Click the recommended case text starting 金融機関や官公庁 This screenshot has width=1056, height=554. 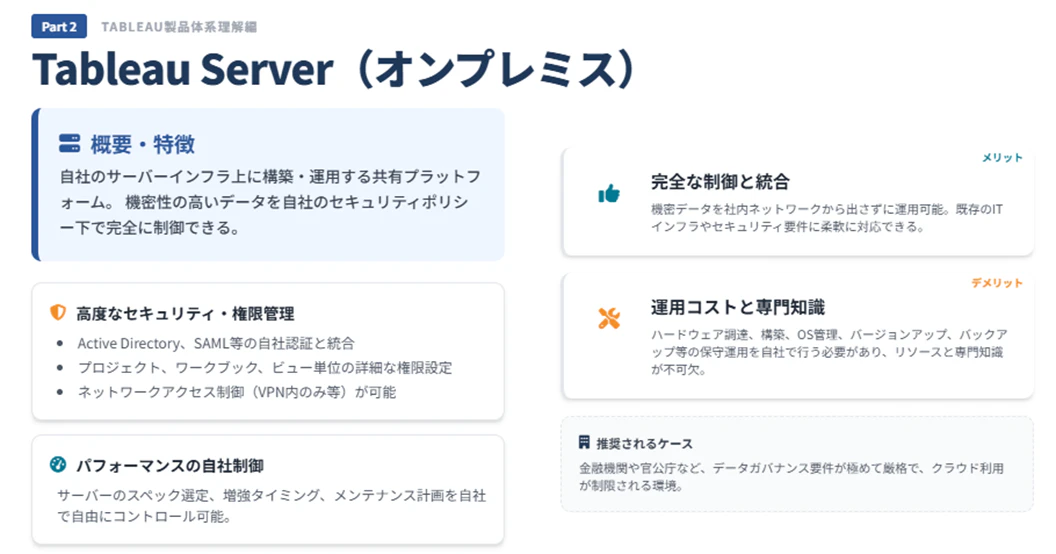click(791, 477)
